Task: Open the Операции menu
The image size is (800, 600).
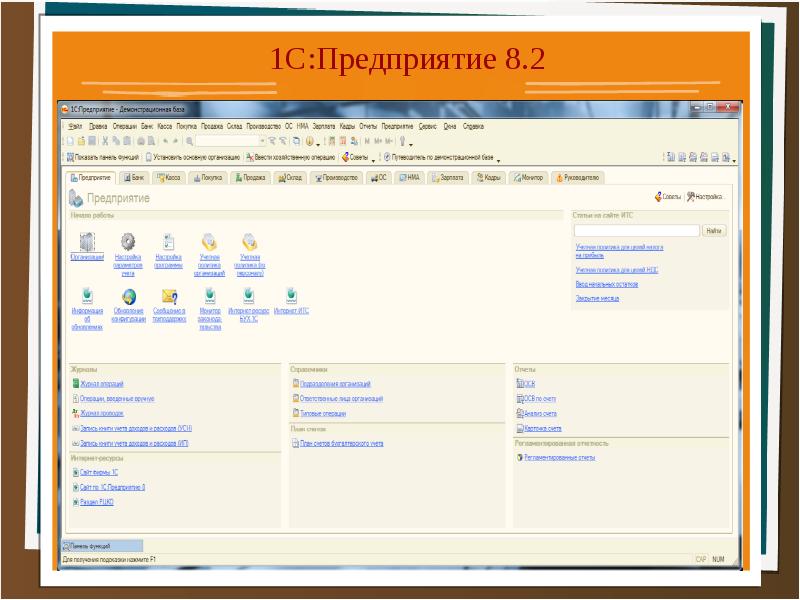Action: pos(124,127)
